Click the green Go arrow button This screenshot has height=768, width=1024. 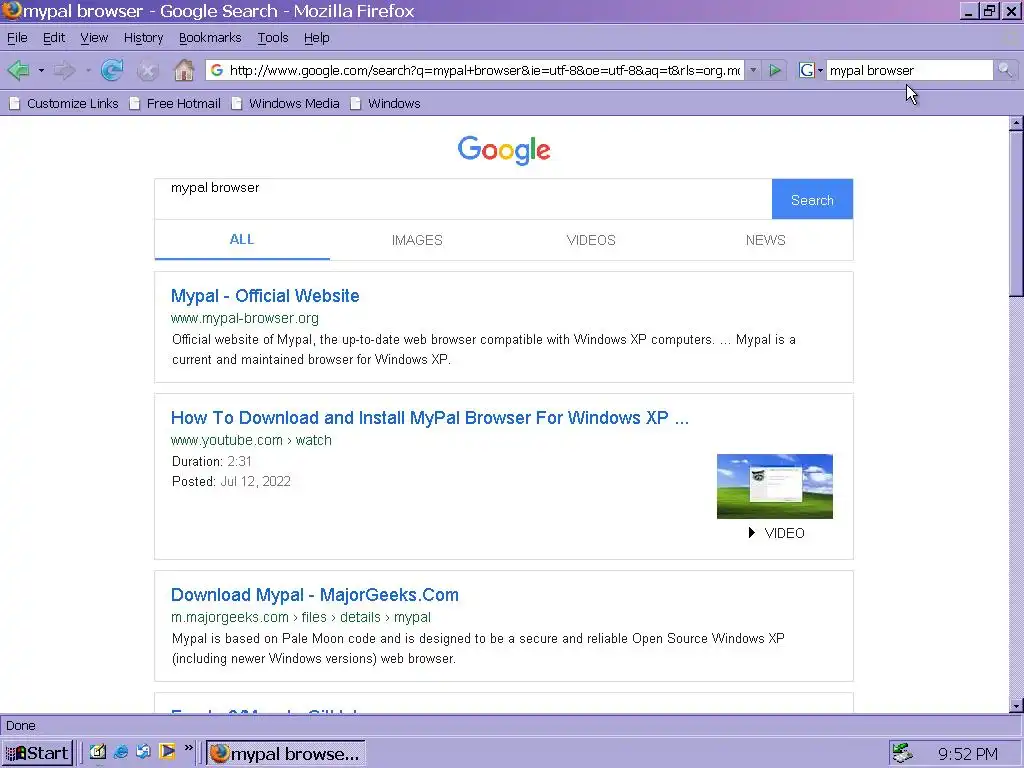(775, 70)
